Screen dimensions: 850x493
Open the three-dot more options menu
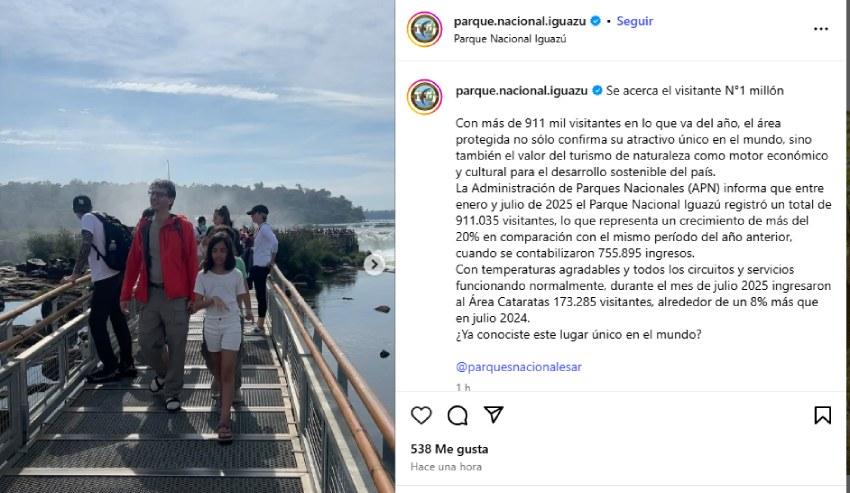coord(821,29)
